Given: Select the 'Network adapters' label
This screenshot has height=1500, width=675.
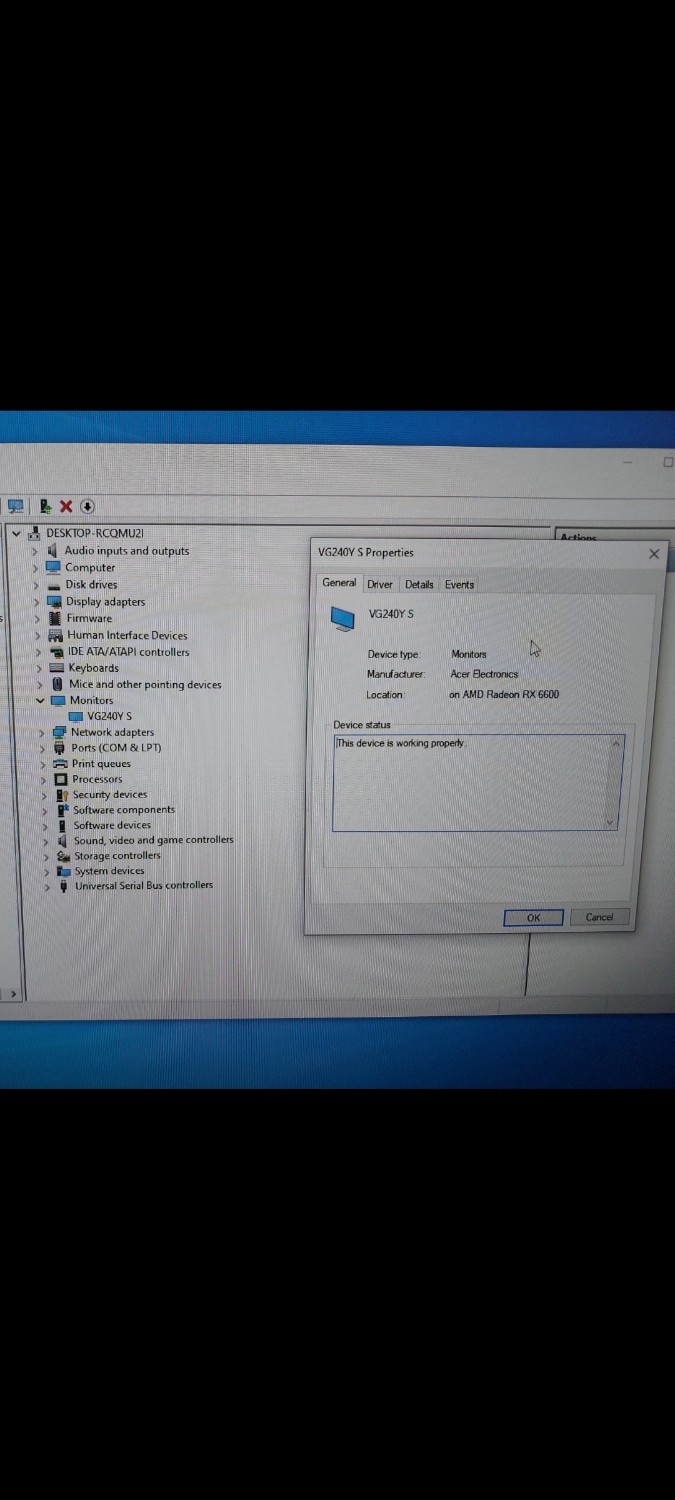Looking at the screenshot, I should click(112, 733).
